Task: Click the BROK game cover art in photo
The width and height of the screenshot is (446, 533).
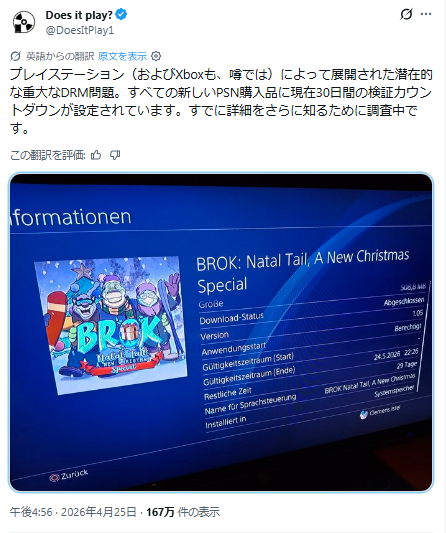Action: [x=110, y=325]
